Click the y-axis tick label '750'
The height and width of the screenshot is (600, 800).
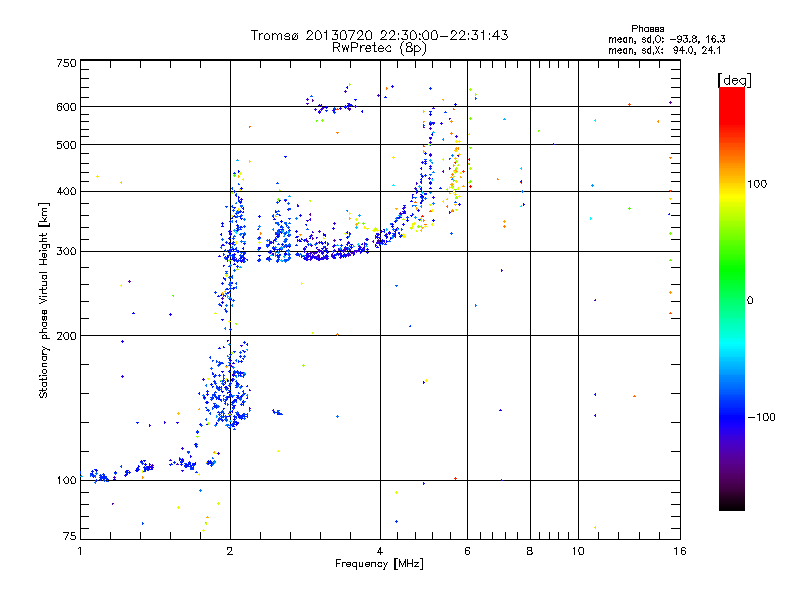point(66,63)
